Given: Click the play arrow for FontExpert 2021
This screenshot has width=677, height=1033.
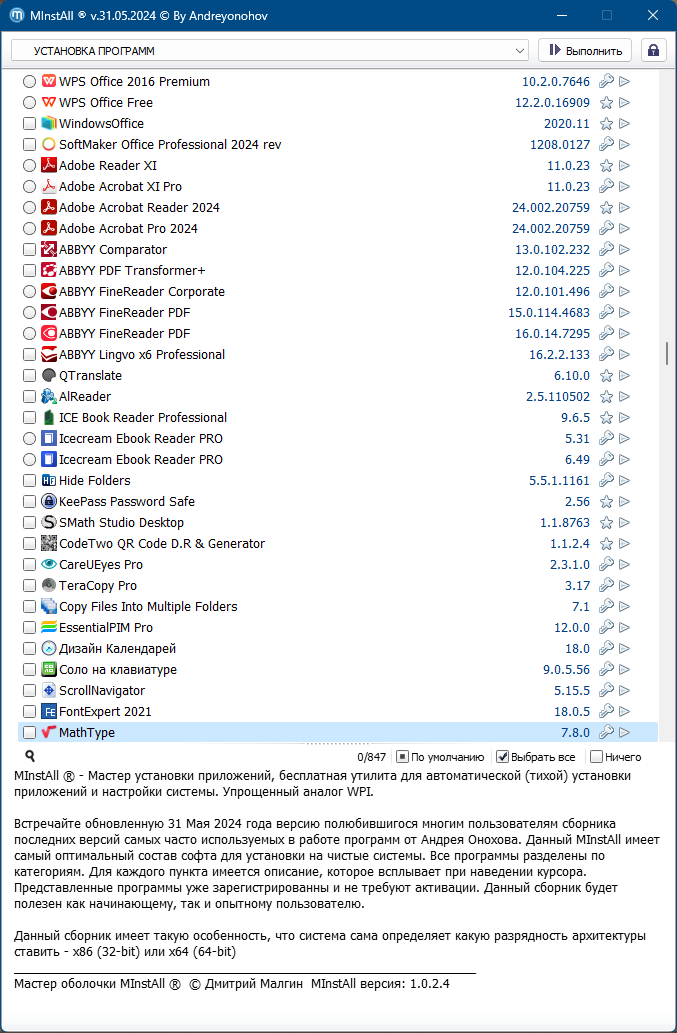Looking at the screenshot, I should pyautogui.click(x=625, y=712).
